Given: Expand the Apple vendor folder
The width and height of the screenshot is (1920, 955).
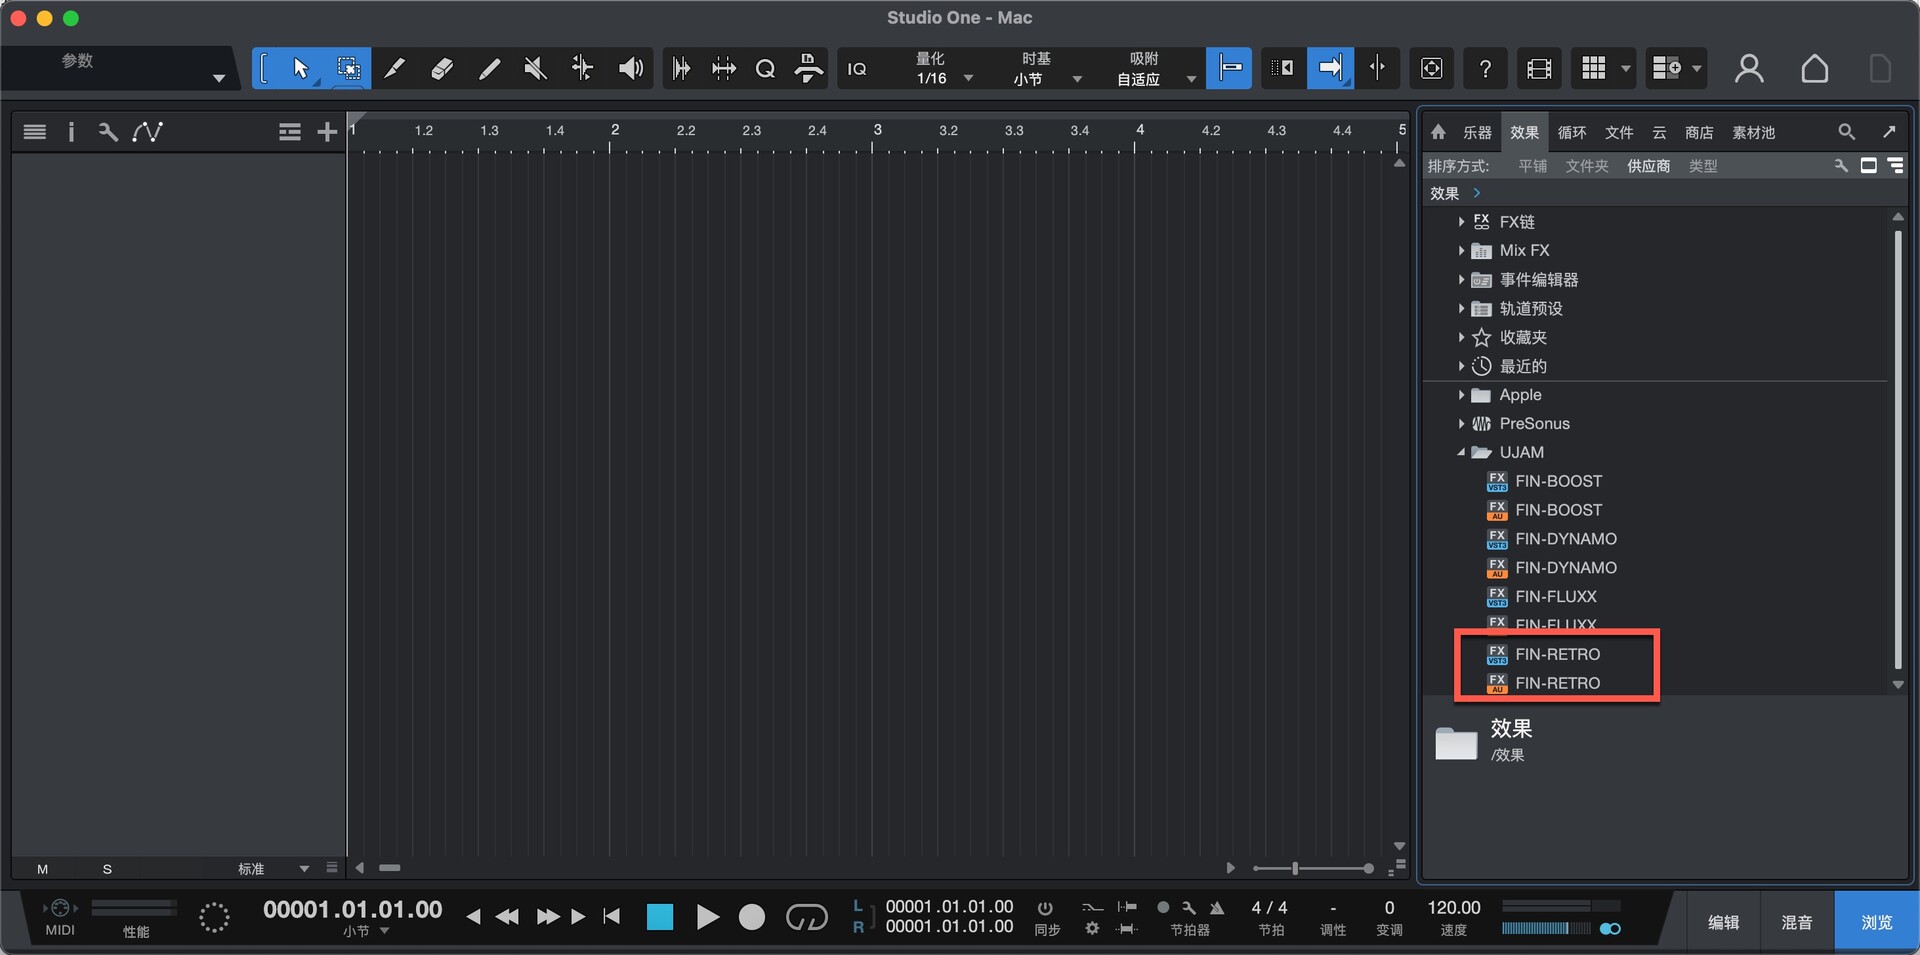Looking at the screenshot, I should tap(1461, 395).
